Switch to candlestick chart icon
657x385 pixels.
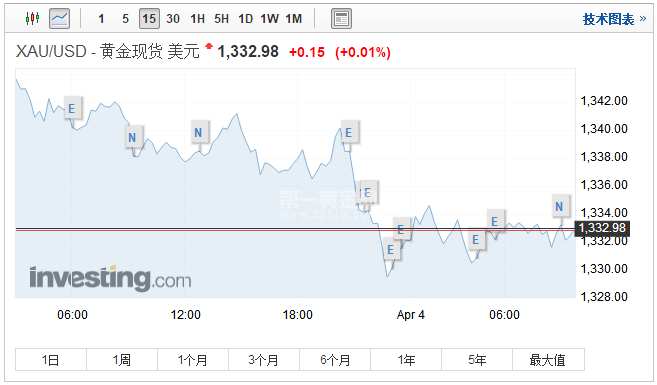32,18
